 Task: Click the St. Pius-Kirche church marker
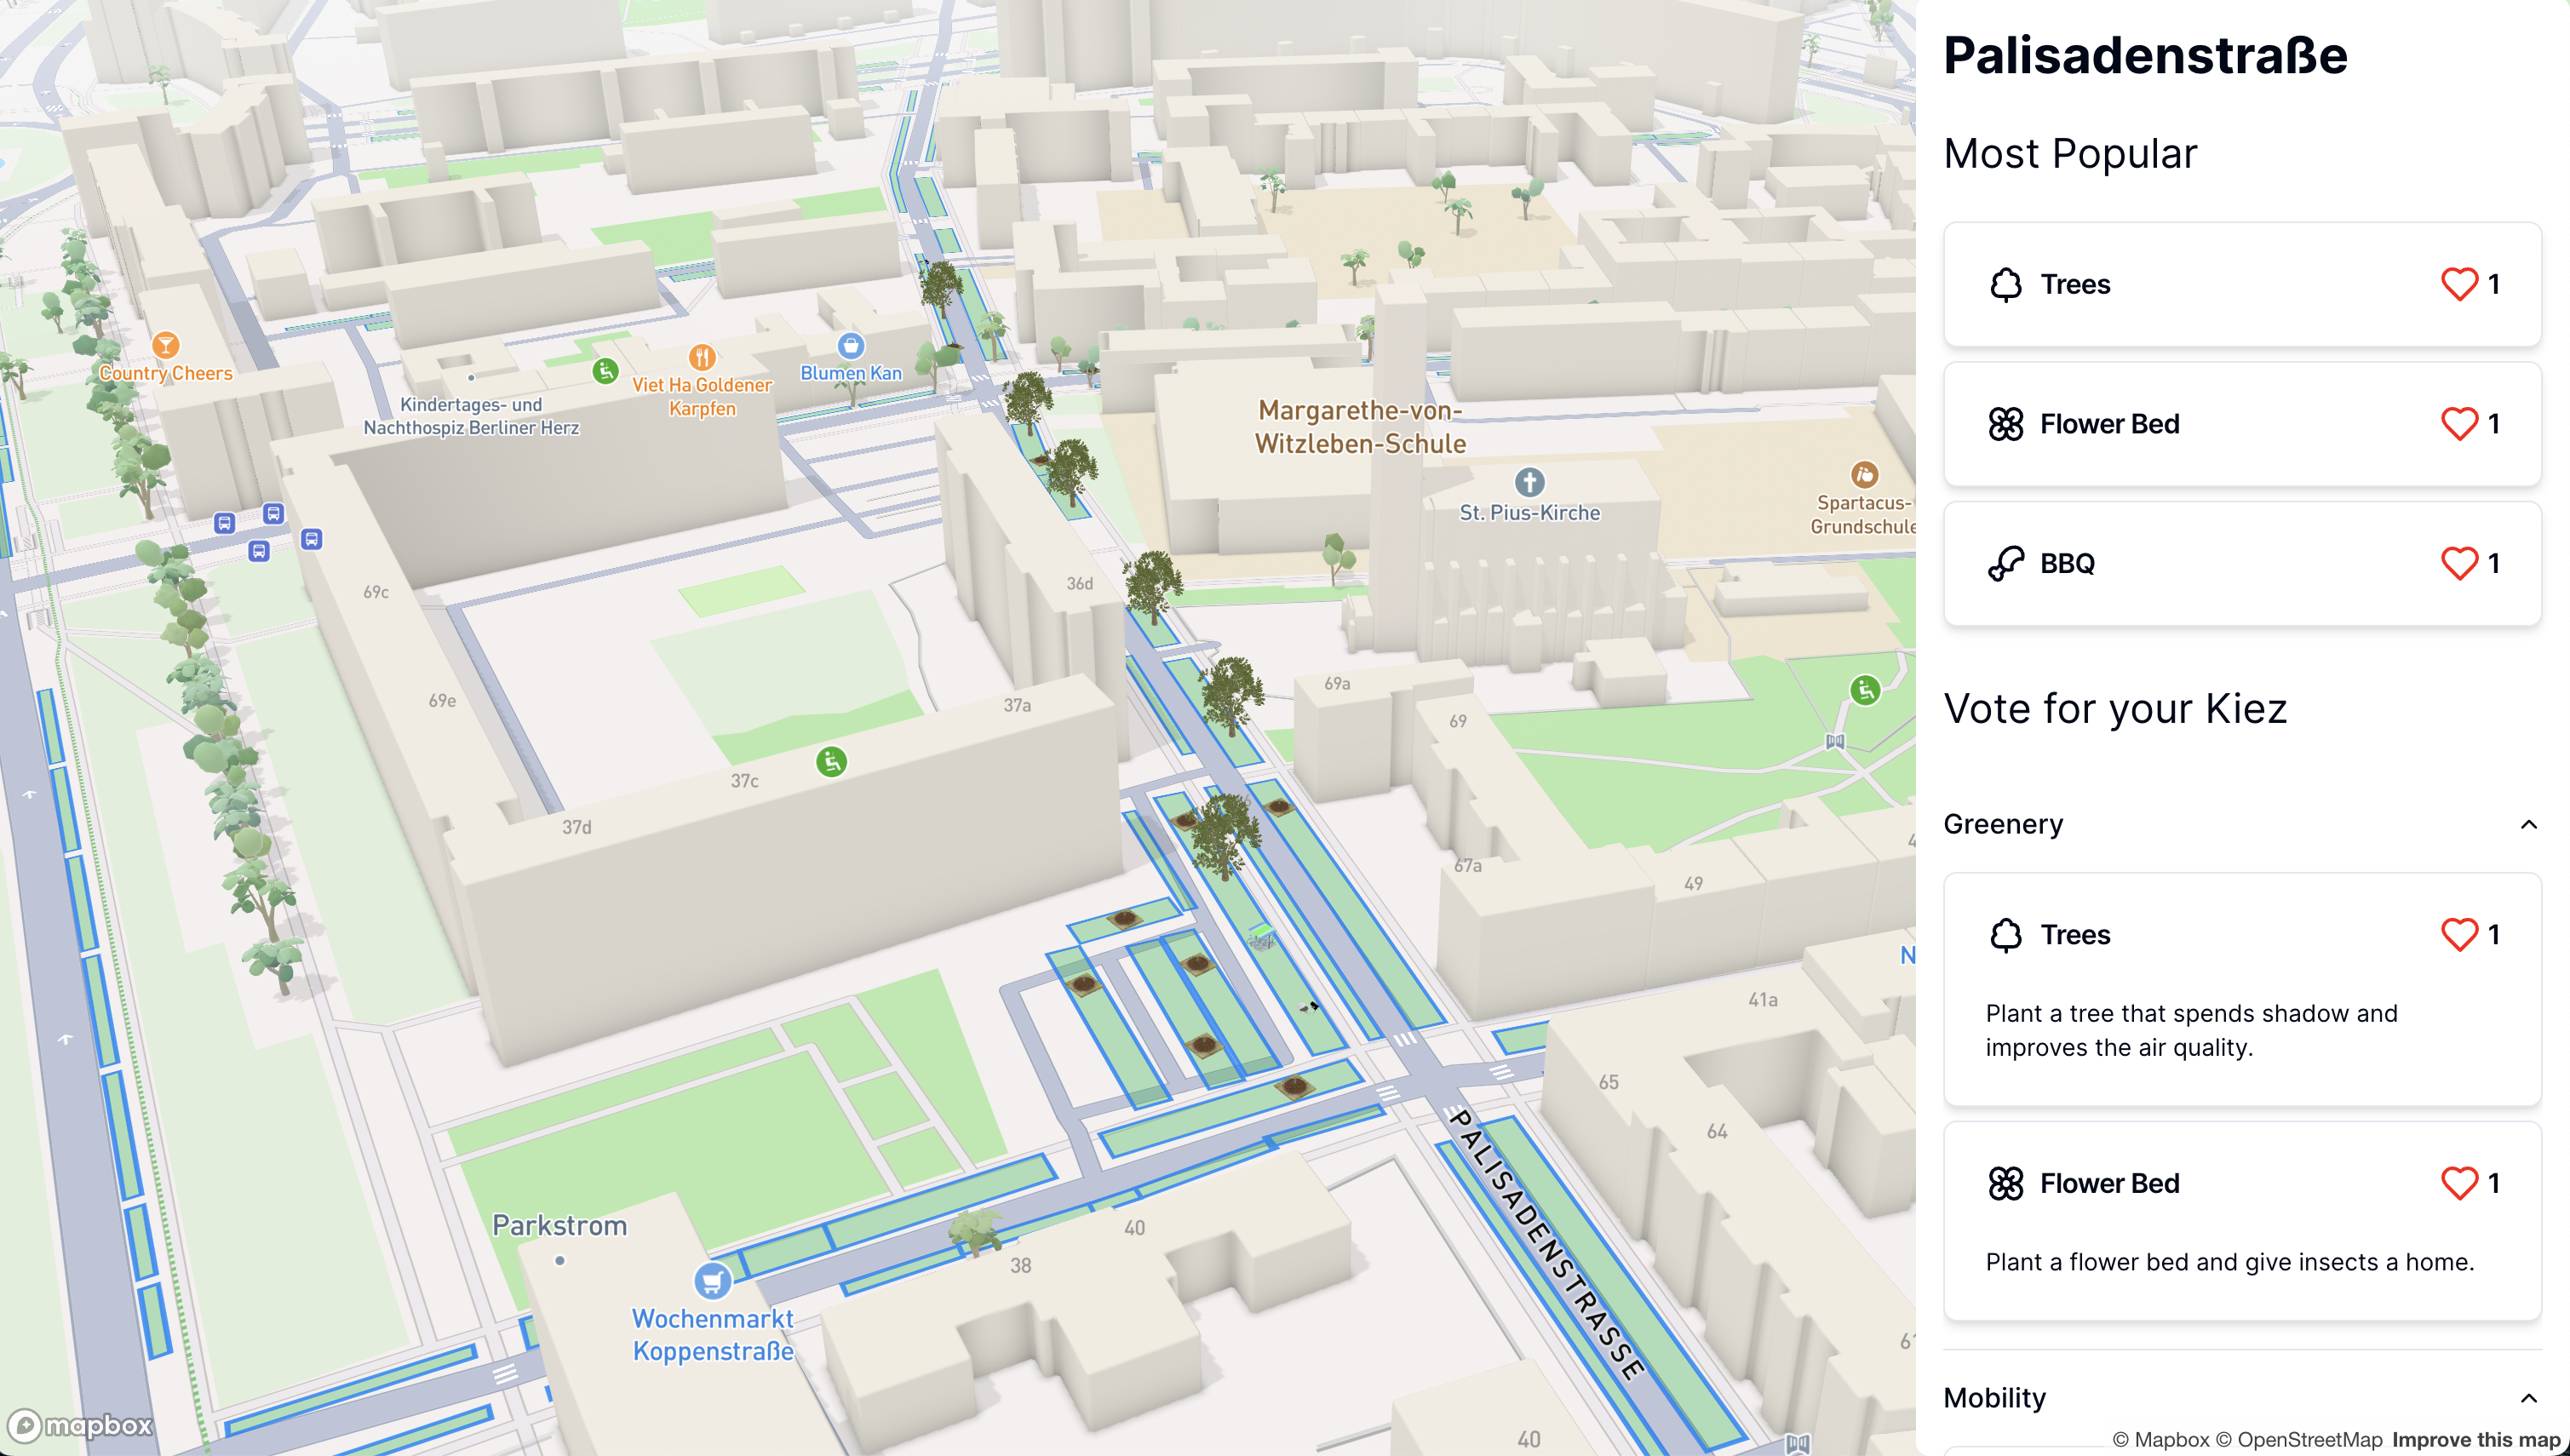[1529, 483]
